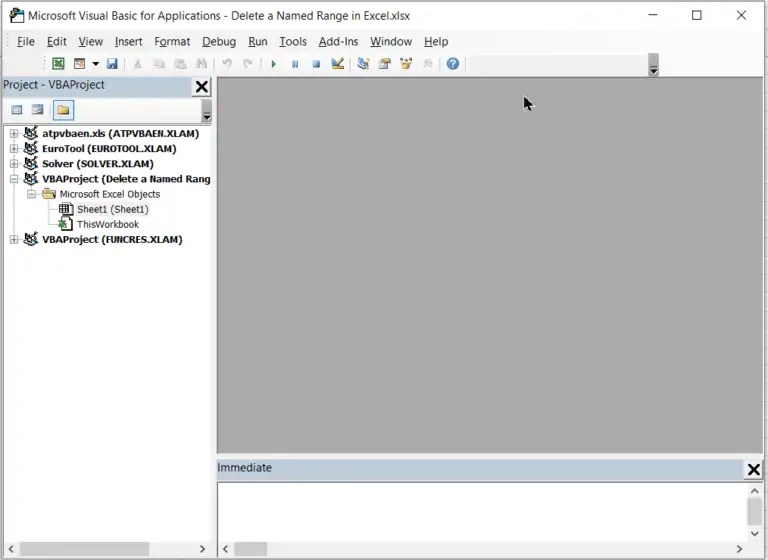This screenshot has height=560, width=768.
Task: Open the Window menu
Action: coord(391,42)
